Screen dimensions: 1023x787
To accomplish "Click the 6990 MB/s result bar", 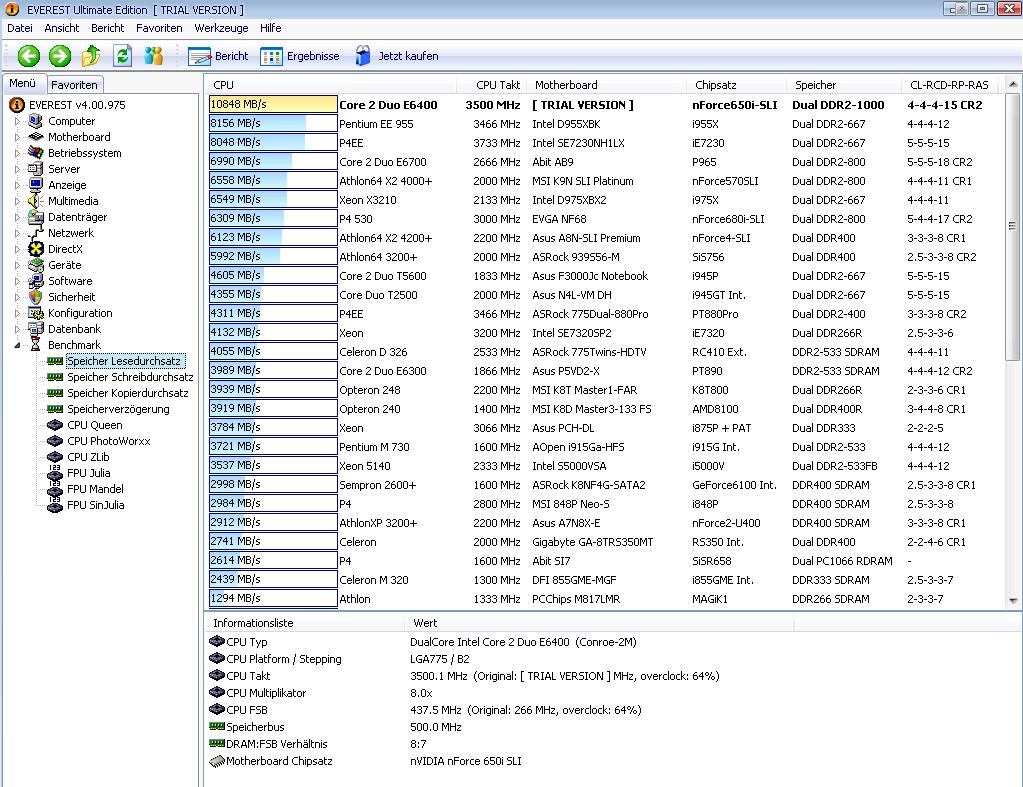I will coord(273,161).
